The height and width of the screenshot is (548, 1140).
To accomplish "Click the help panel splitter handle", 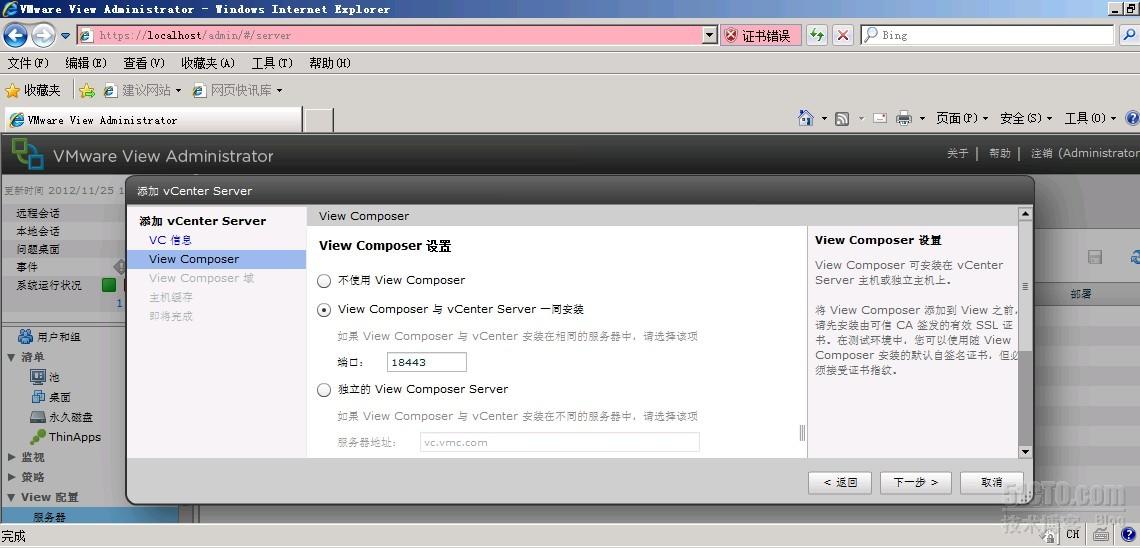I will 803,433.
